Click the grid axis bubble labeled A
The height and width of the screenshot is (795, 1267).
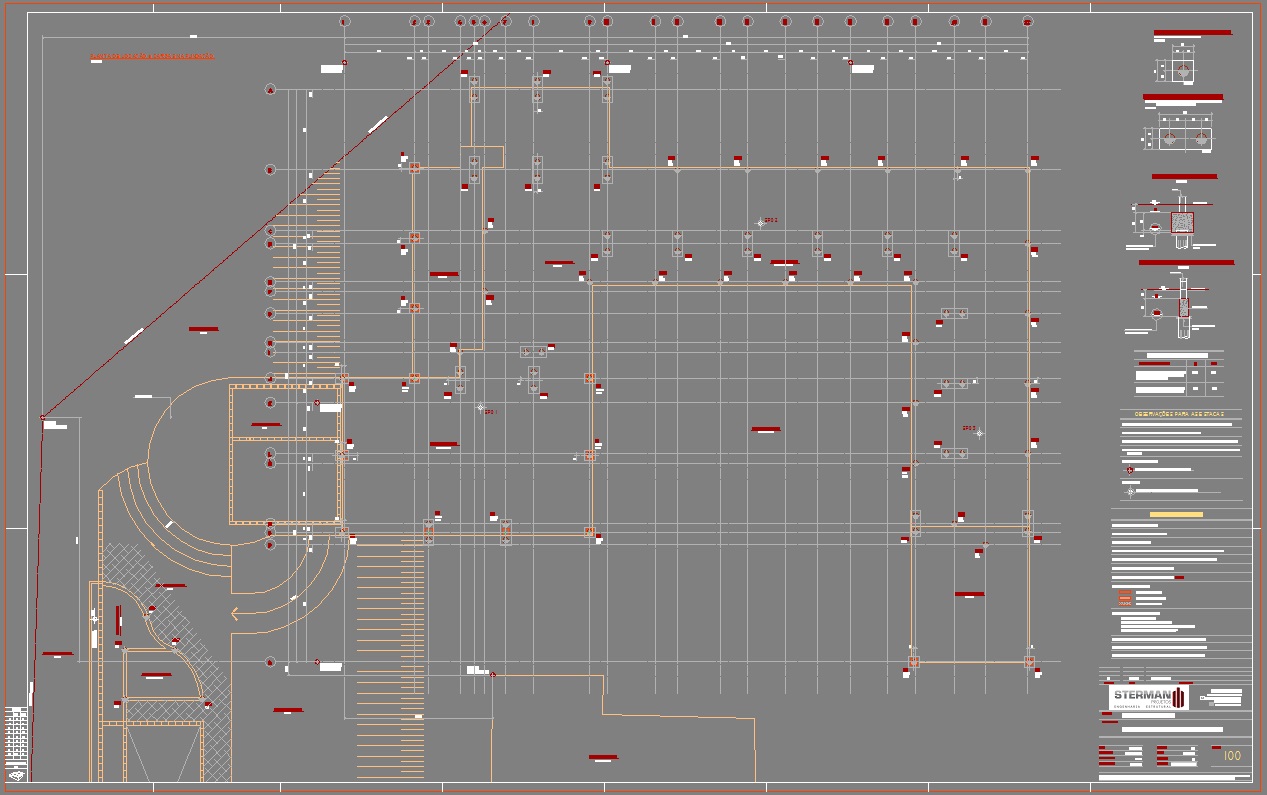(270, 90)
